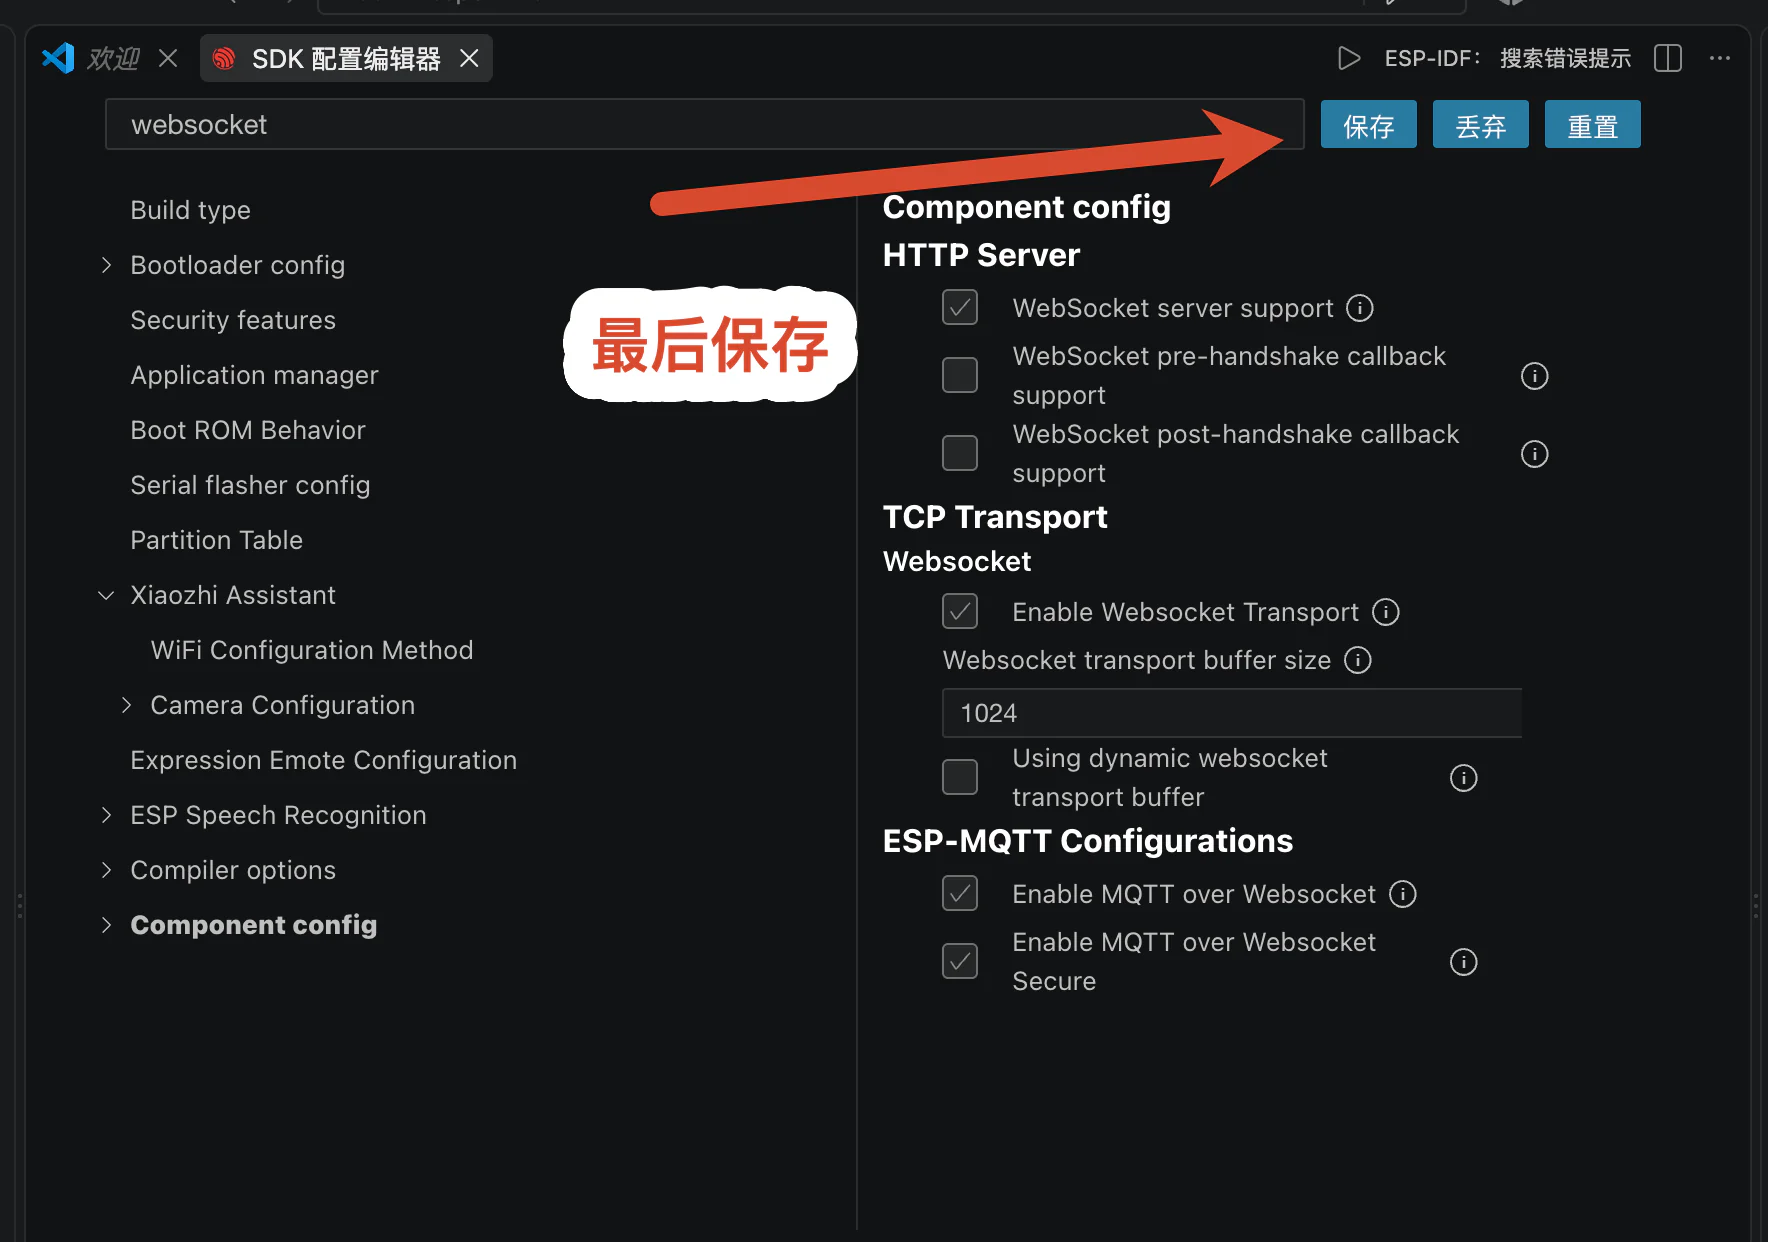Toggle the split editor layout icon

pos(1668,58)
